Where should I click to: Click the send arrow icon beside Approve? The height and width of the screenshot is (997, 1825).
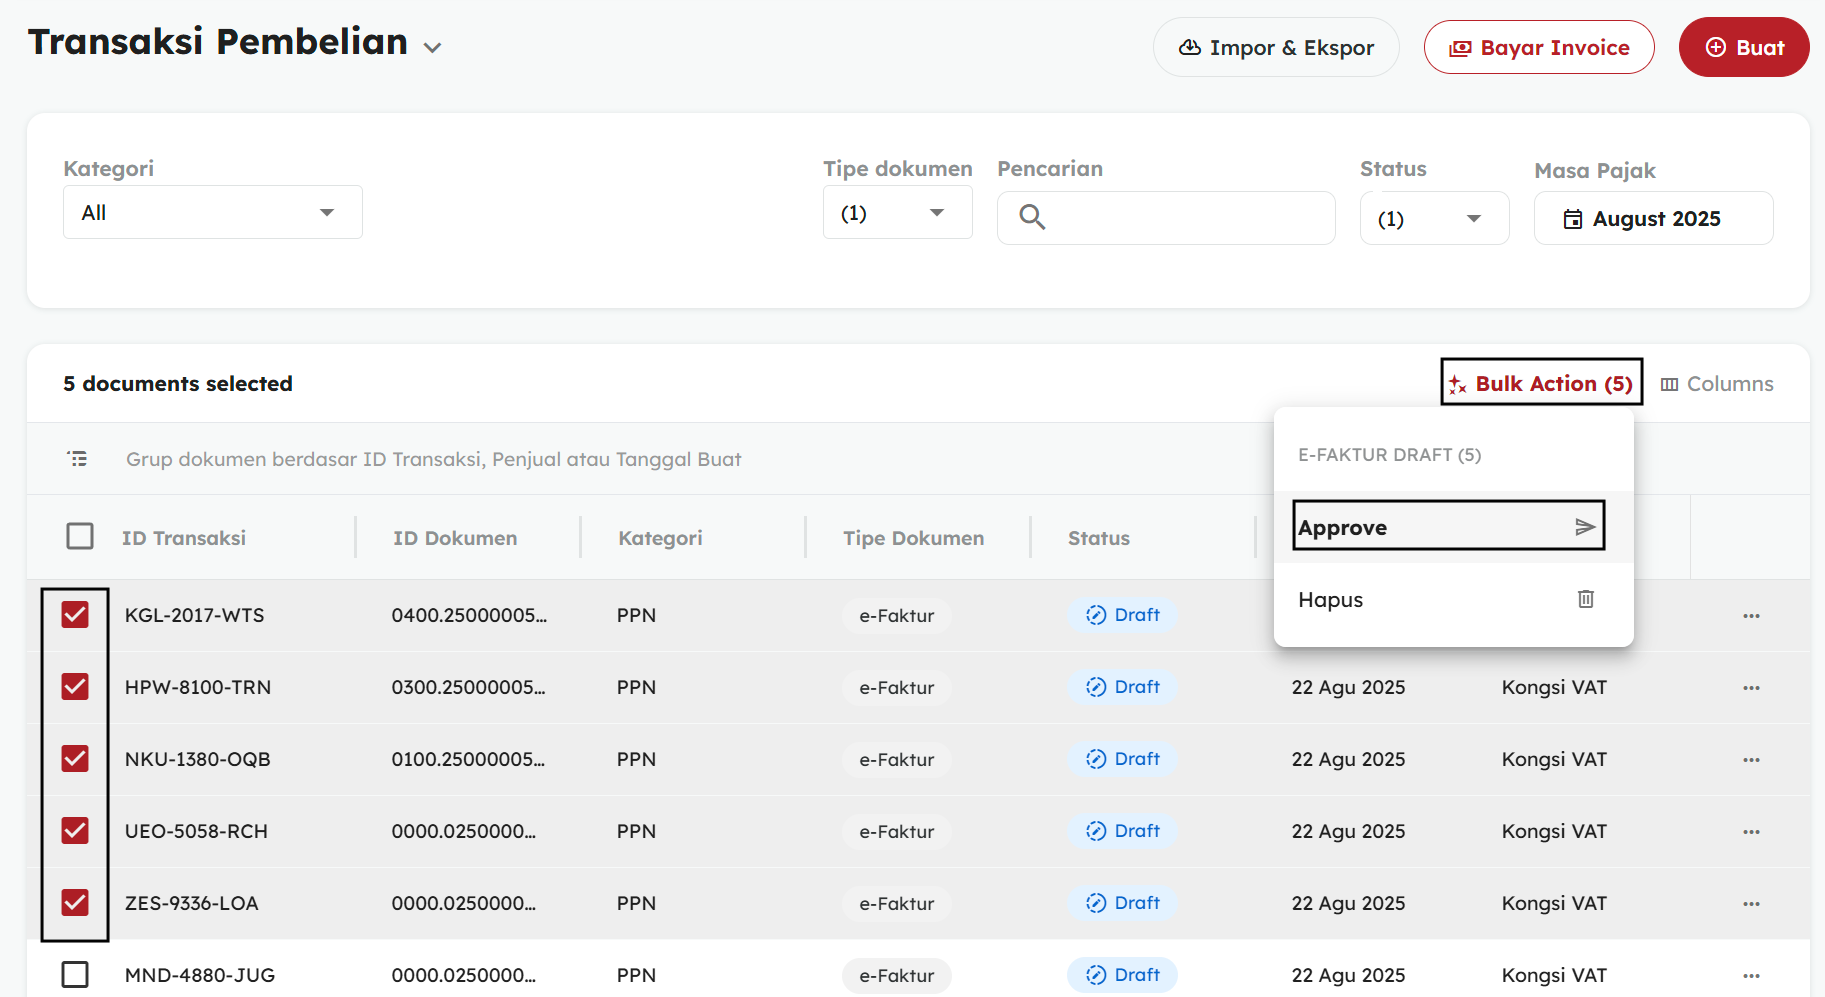coord(1585,527)
